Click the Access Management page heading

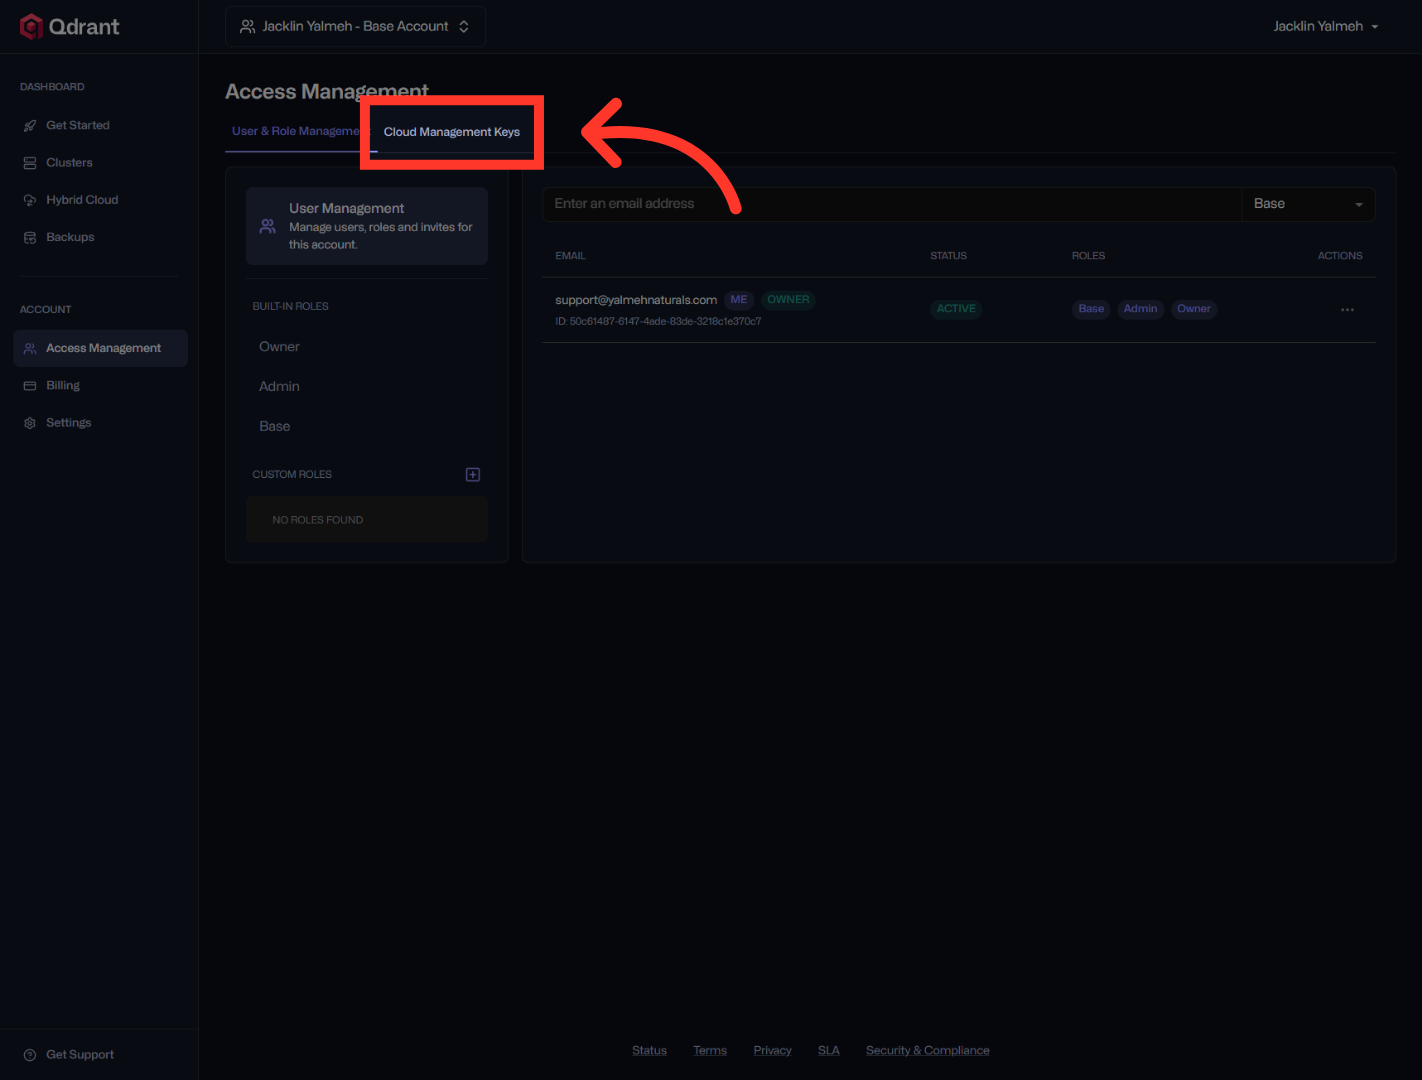pyautogui.click(x=327, y=91)
